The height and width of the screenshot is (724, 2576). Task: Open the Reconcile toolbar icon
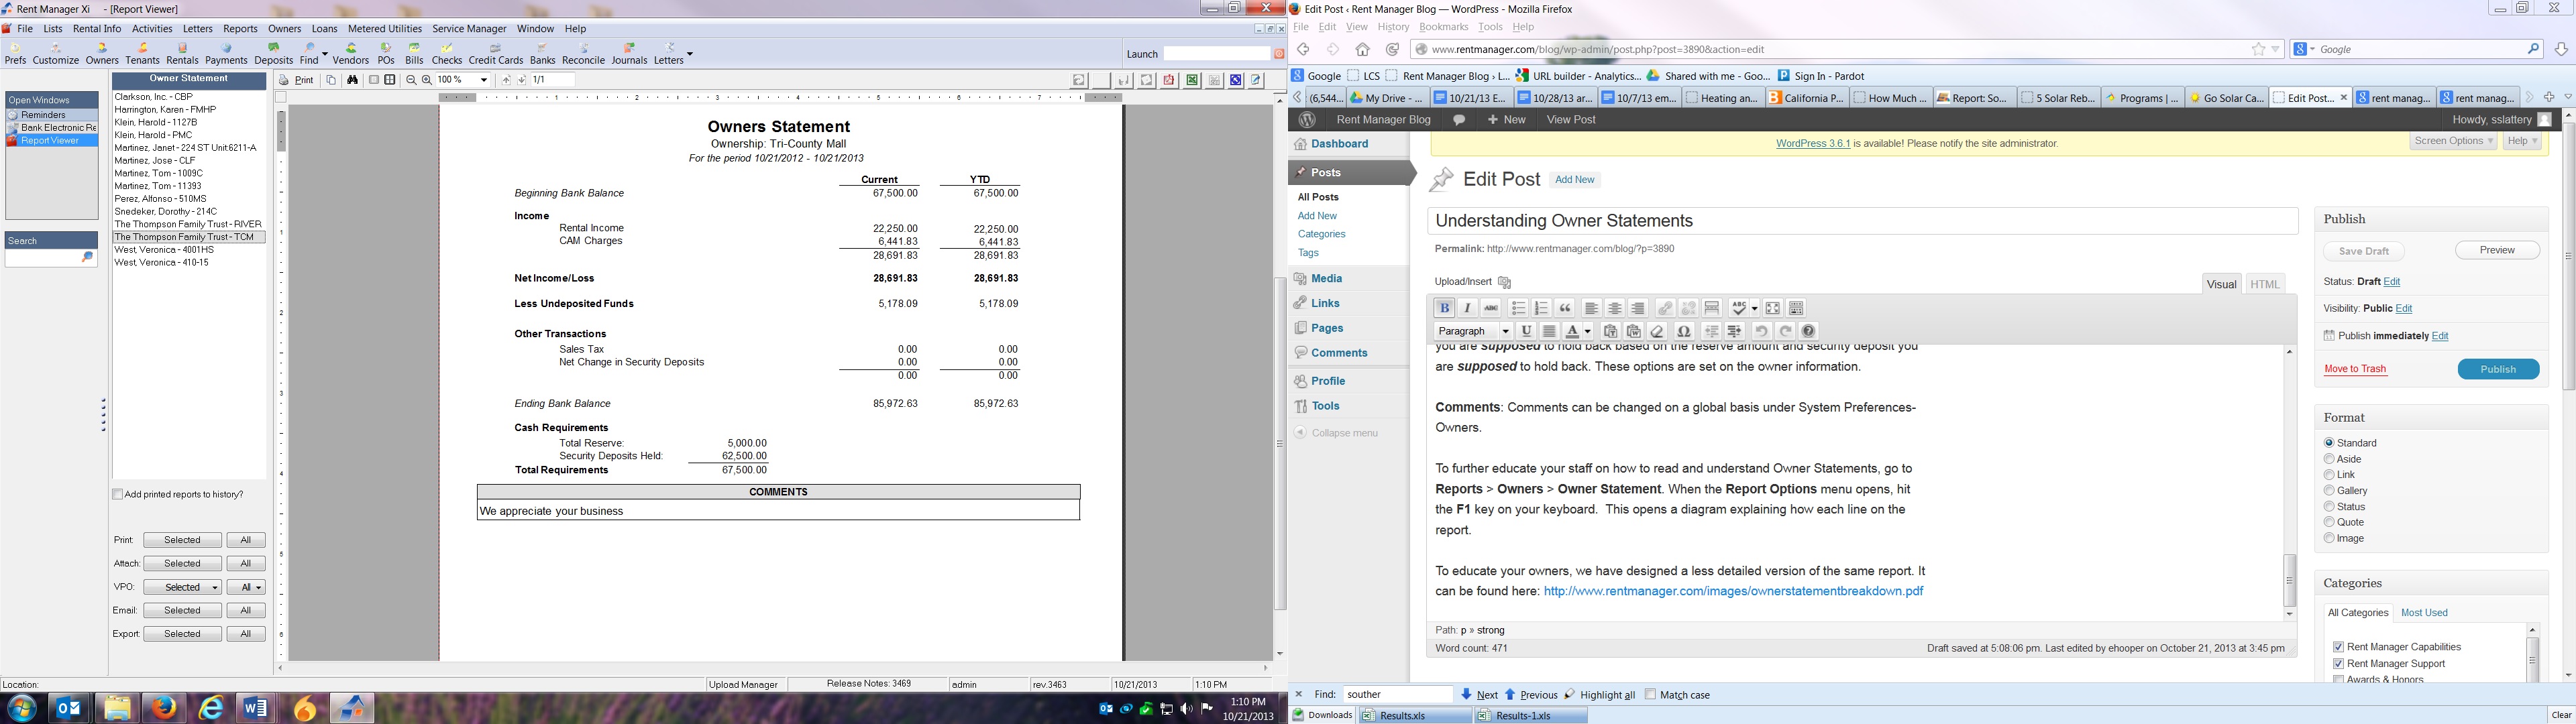coord(583,54)
